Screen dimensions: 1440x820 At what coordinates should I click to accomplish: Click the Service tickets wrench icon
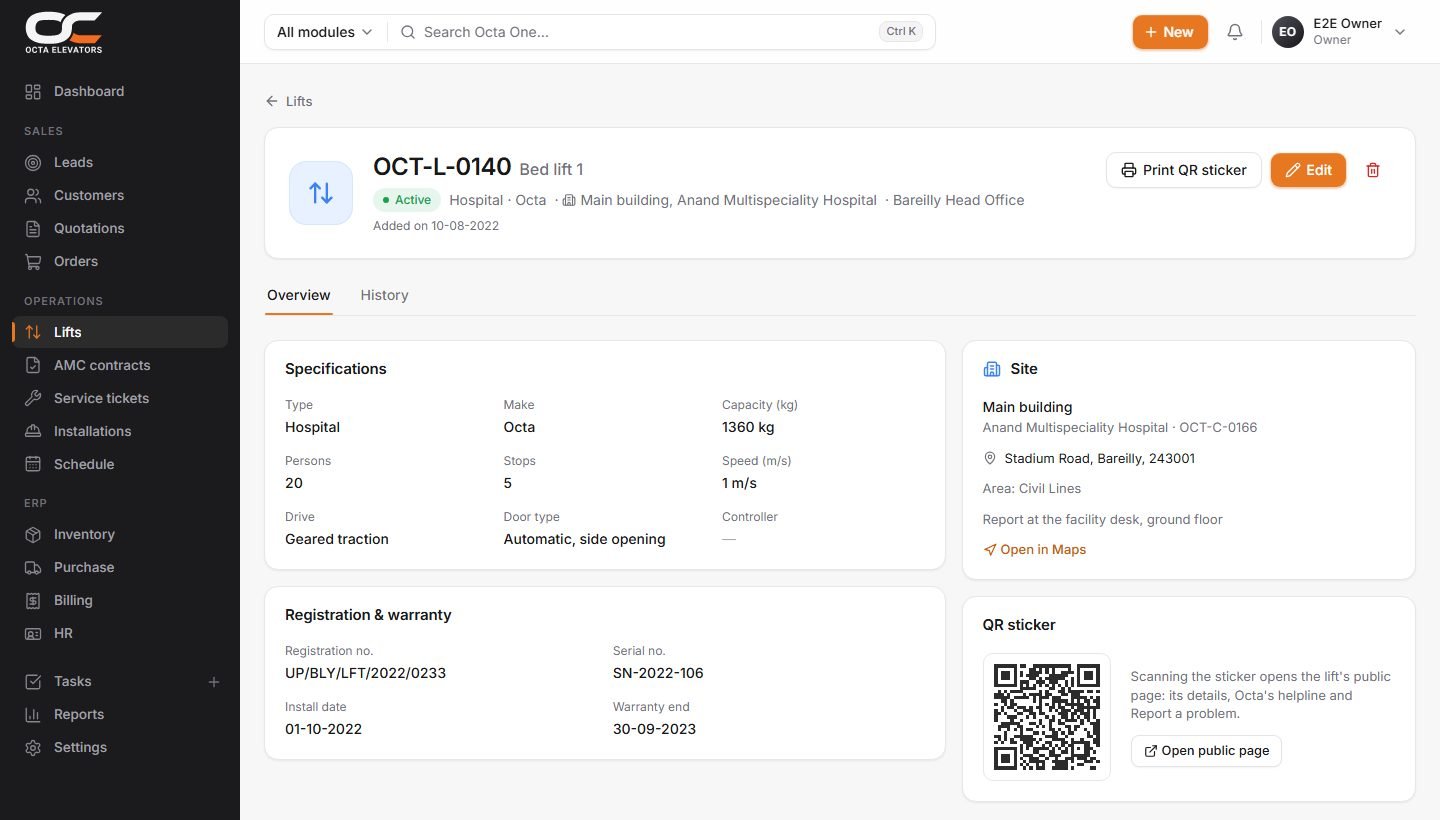pyautogui.click(x=33, y=399)
